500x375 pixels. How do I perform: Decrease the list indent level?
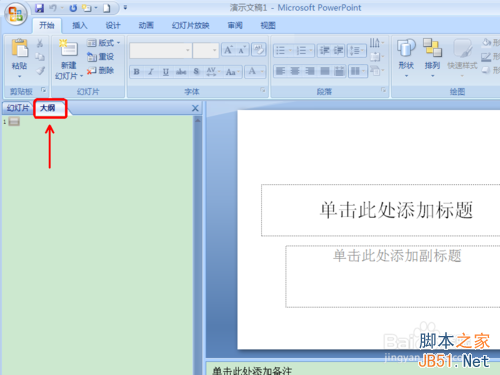tap(324, 50)
